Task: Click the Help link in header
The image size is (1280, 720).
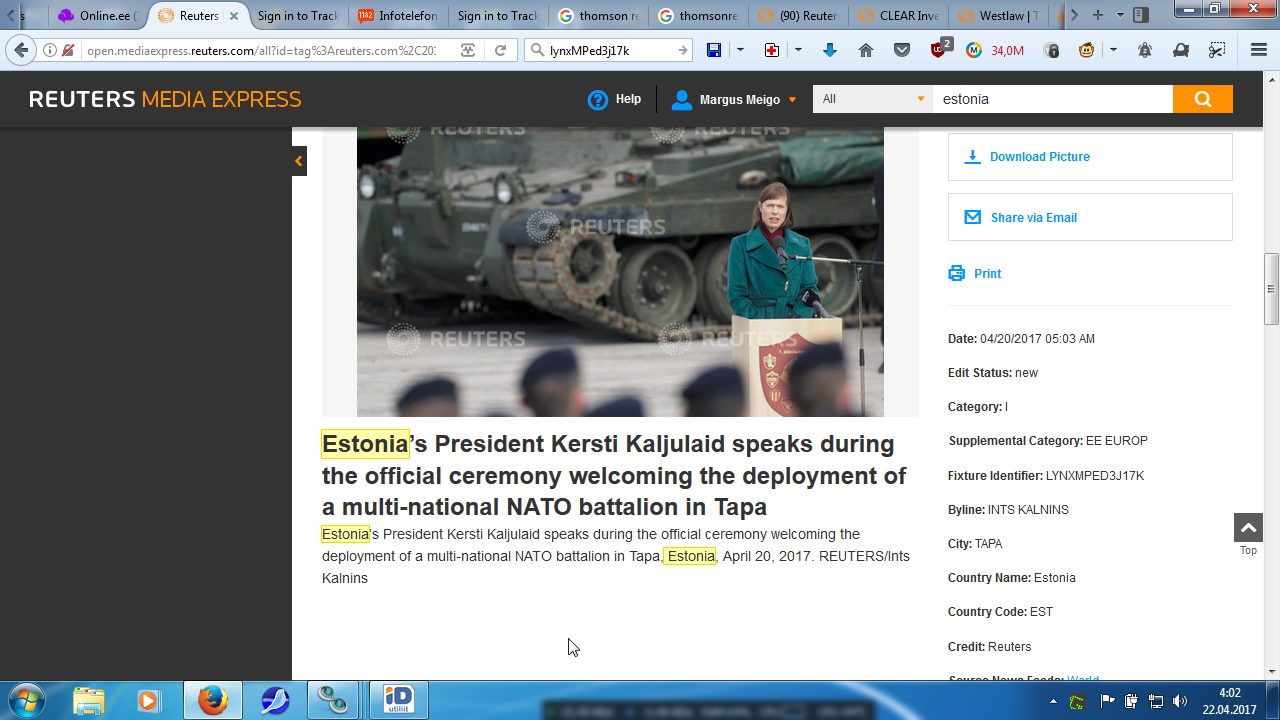Action: [628, 99]
